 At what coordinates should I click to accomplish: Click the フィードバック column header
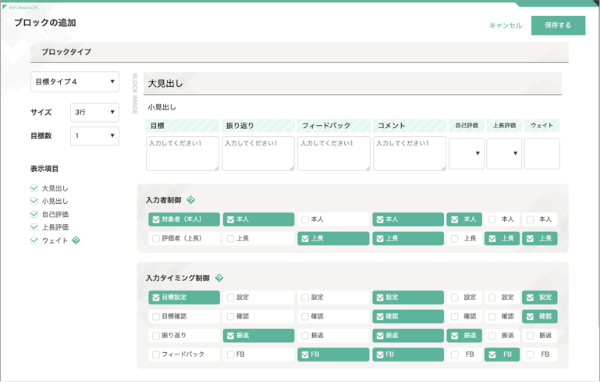[334, 126]
